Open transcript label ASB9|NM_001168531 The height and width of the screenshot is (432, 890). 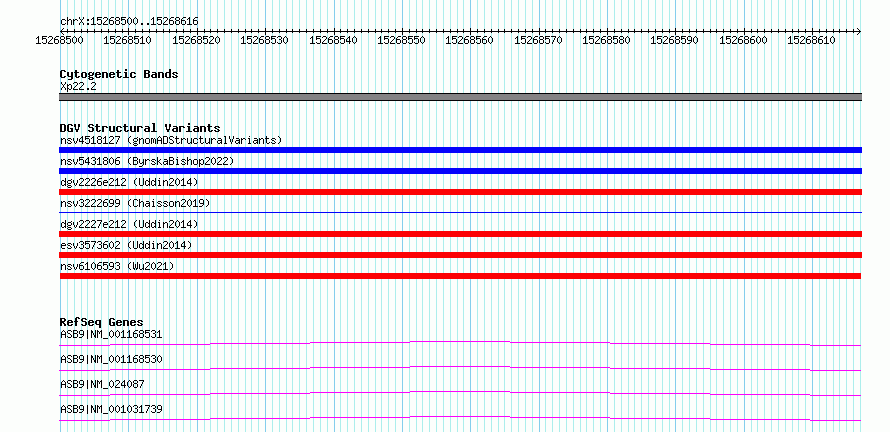click(111, 334)
